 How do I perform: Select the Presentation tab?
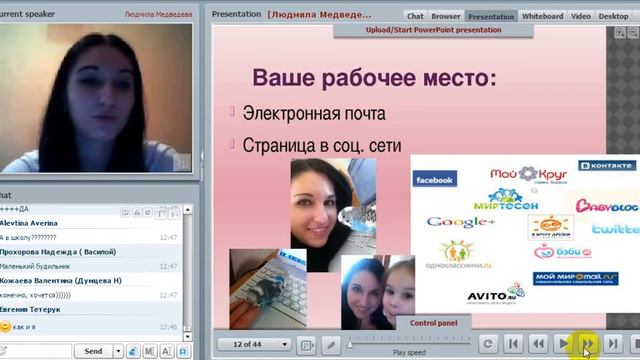coord(491,16)
